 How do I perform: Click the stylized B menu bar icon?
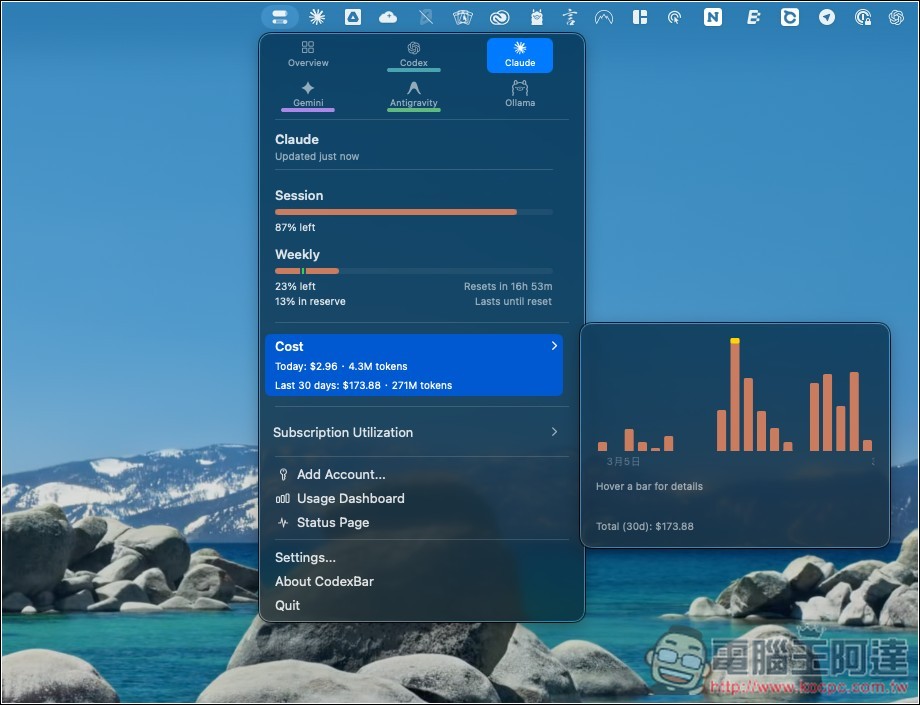pos(753,18)
